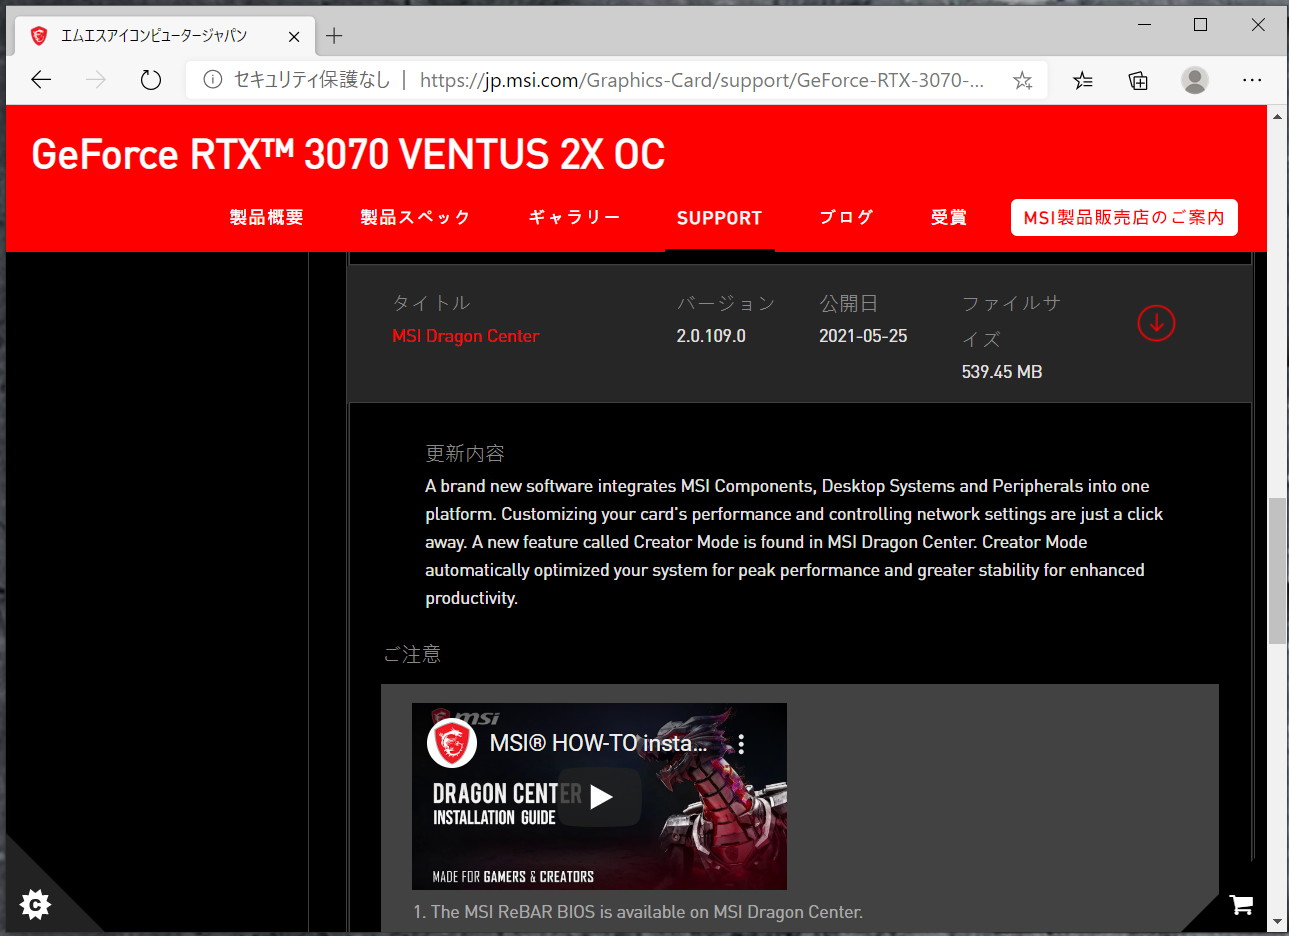The image size is (1289, 936).
Task: Click the release date 2021-05-25
Action: [x=863, y=336]
